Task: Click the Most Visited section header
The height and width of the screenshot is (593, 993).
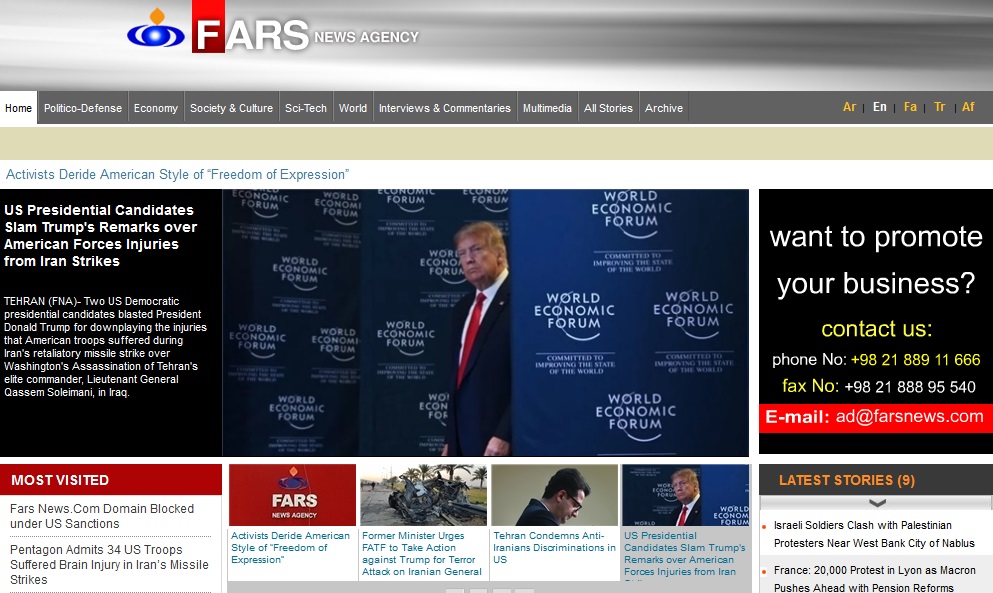Action: (x=111, y=480)
